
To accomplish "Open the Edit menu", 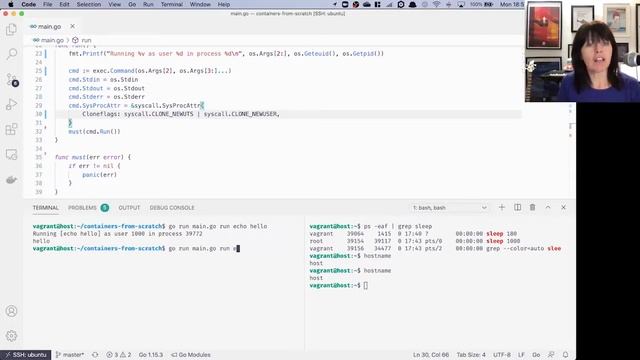I will pyautogui.click(x=64, y=4).
